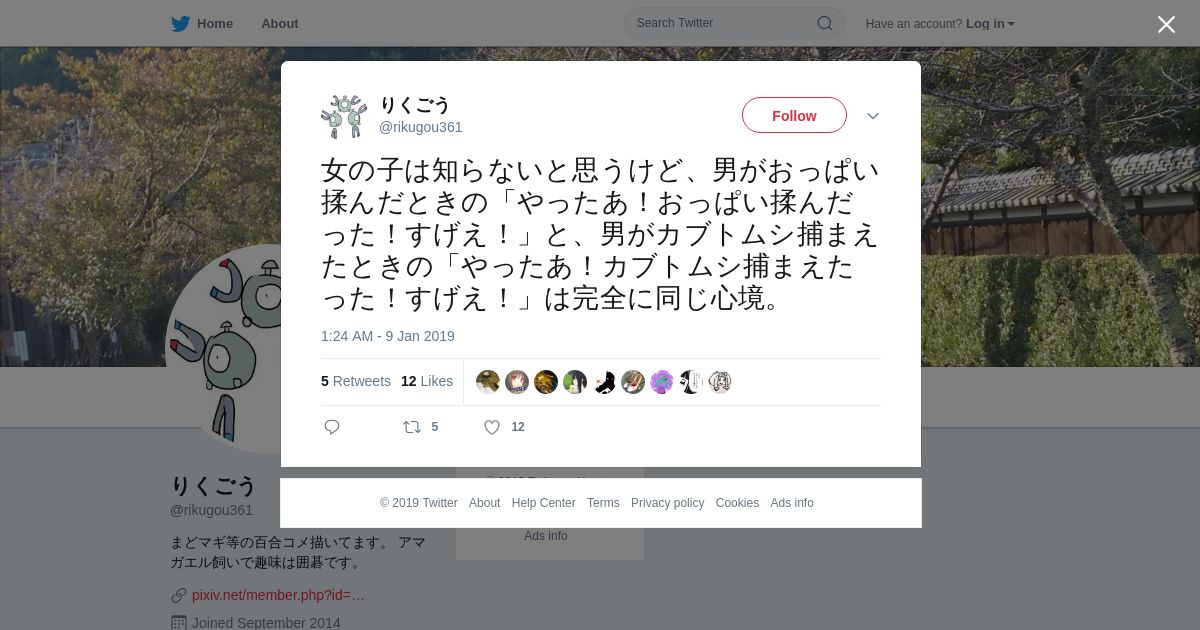
Task: Open the pixiv.net member profile link
Action: point(278,595)
